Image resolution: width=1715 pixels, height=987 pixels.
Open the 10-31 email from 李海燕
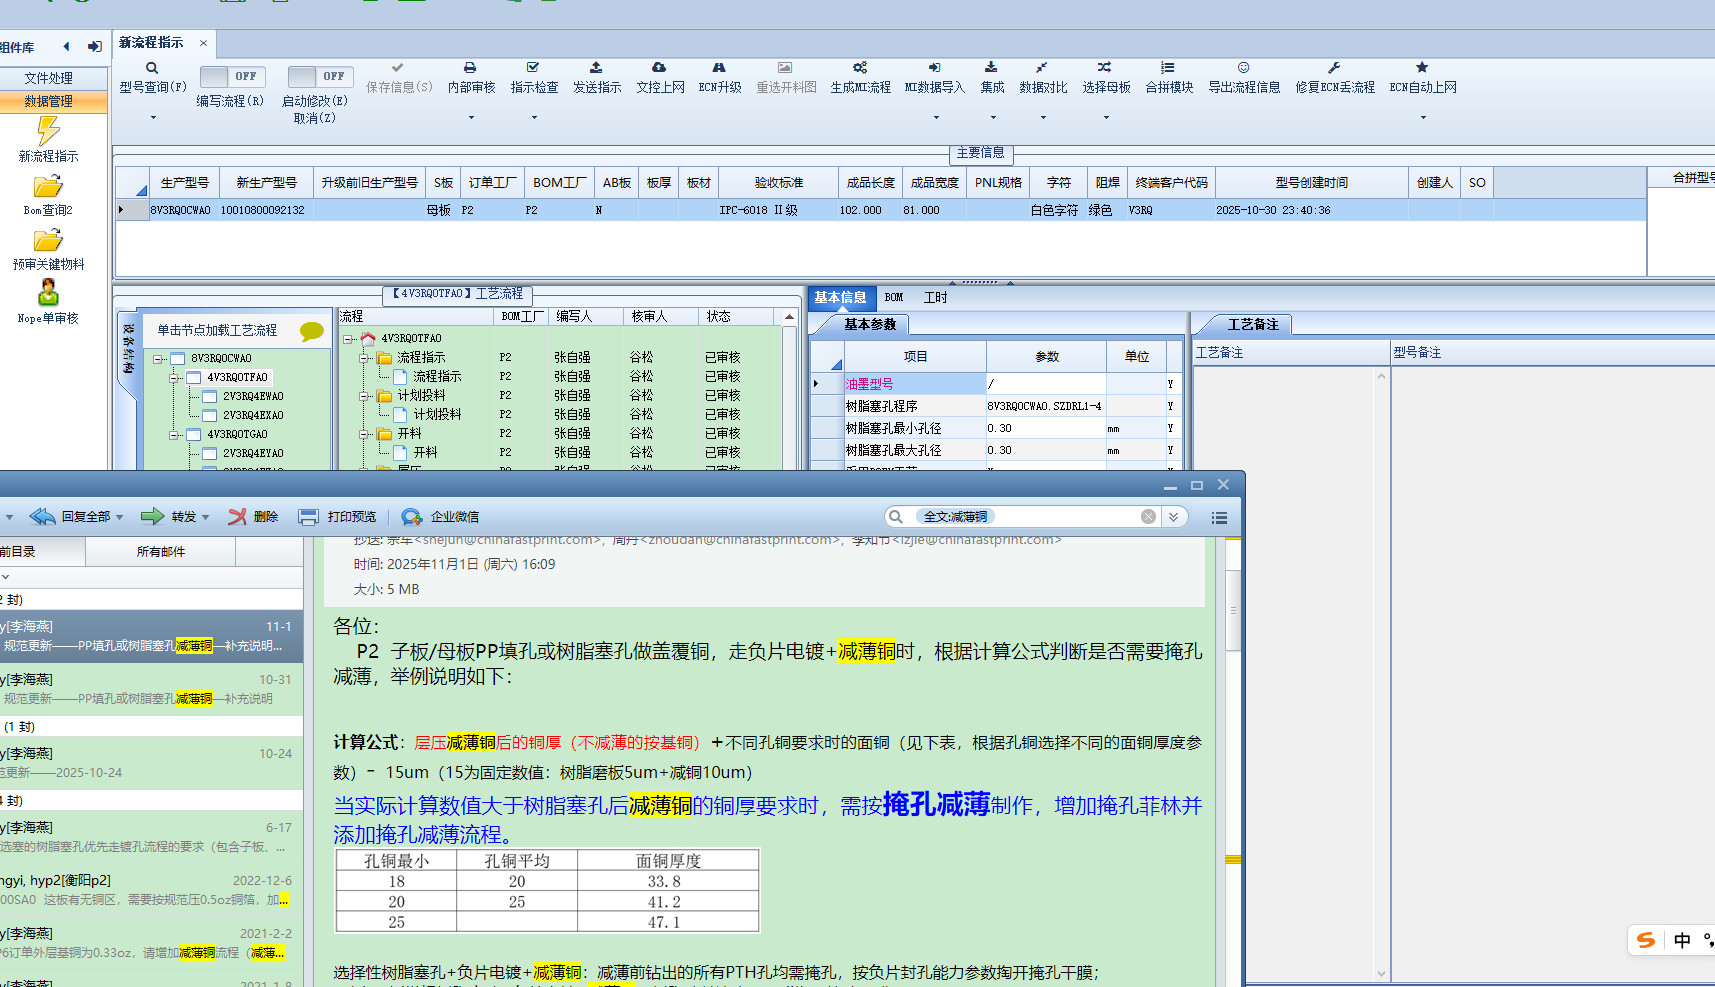tap(150, 689)
